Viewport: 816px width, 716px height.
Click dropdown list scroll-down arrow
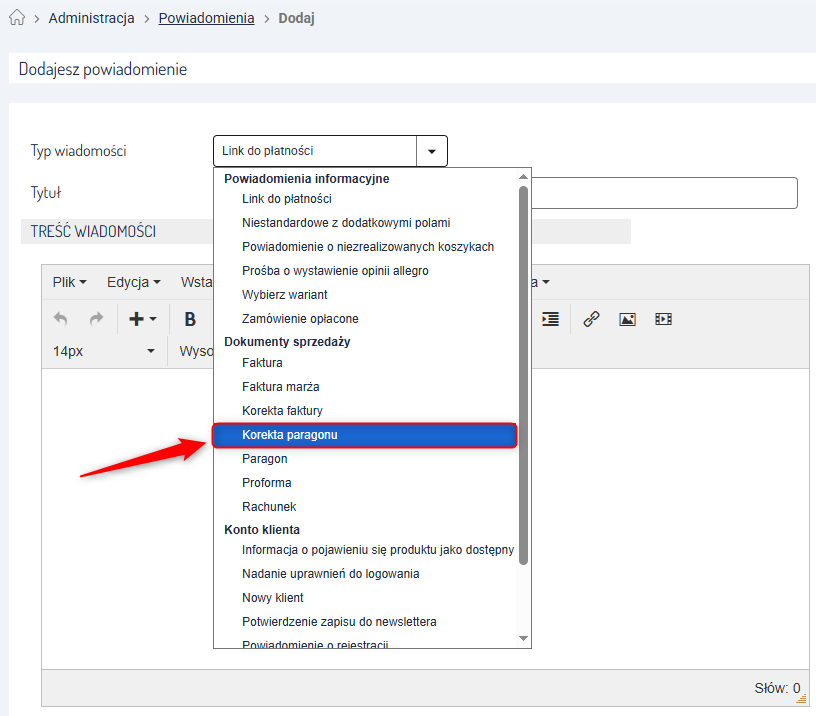pos(522,638)
